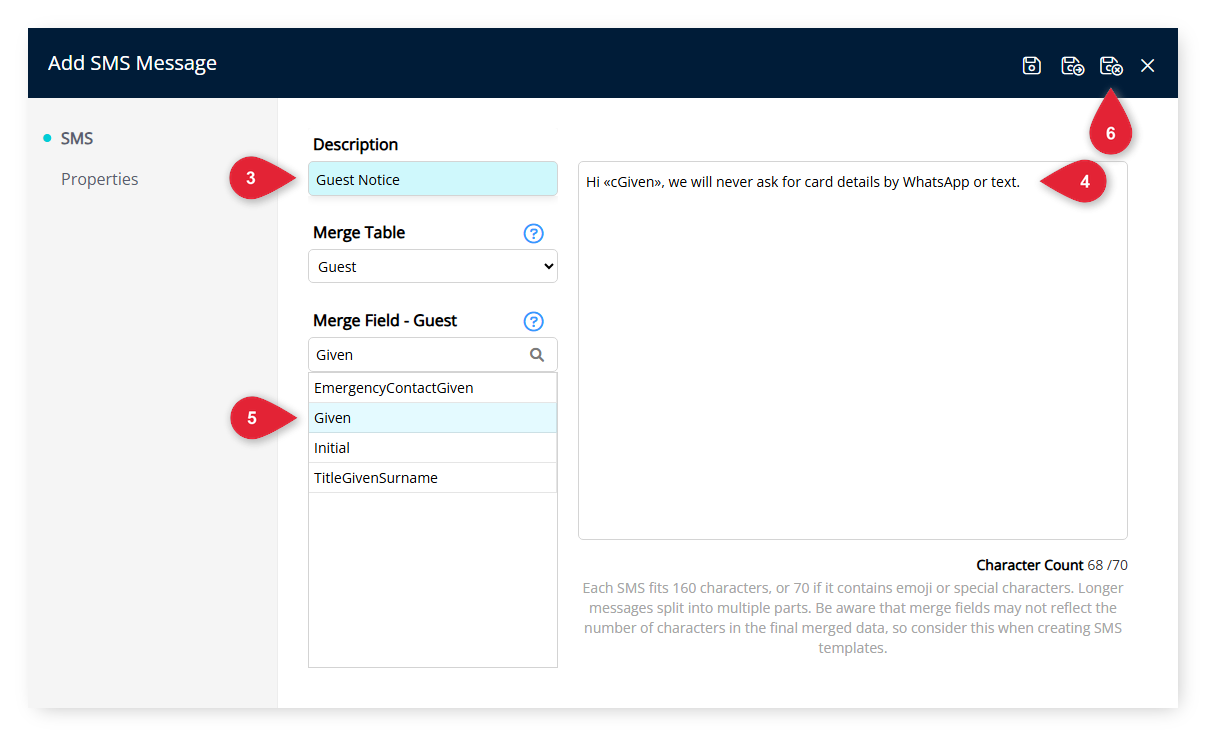The width and height of the screenshot is (1206, 736).
Task: Click the Description field with Guest Notice
Action: pos(433,179)
